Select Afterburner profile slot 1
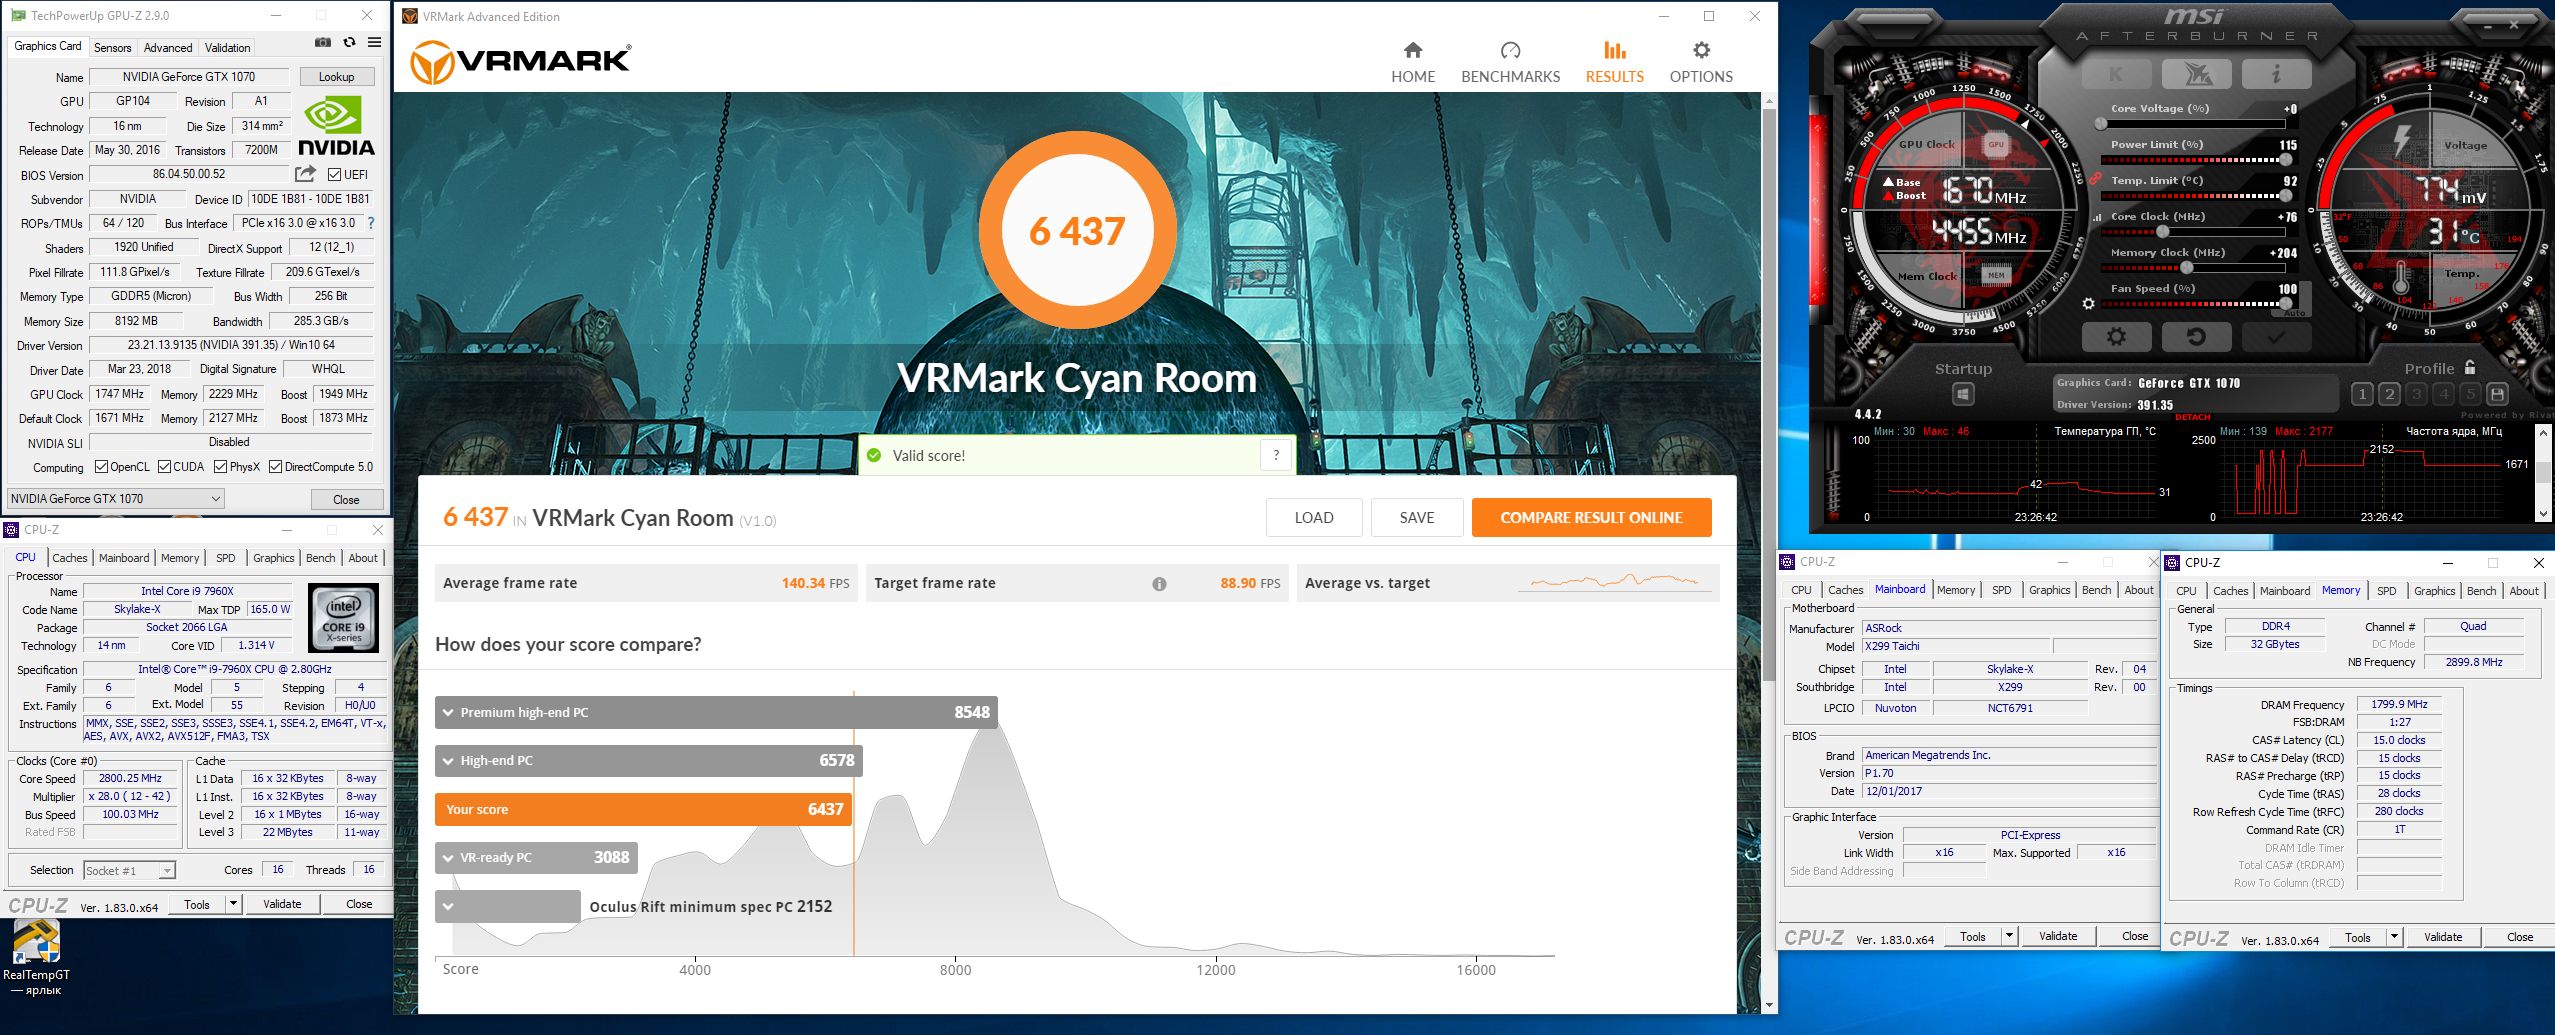2555x1035 pixels. coord(2362,394)
